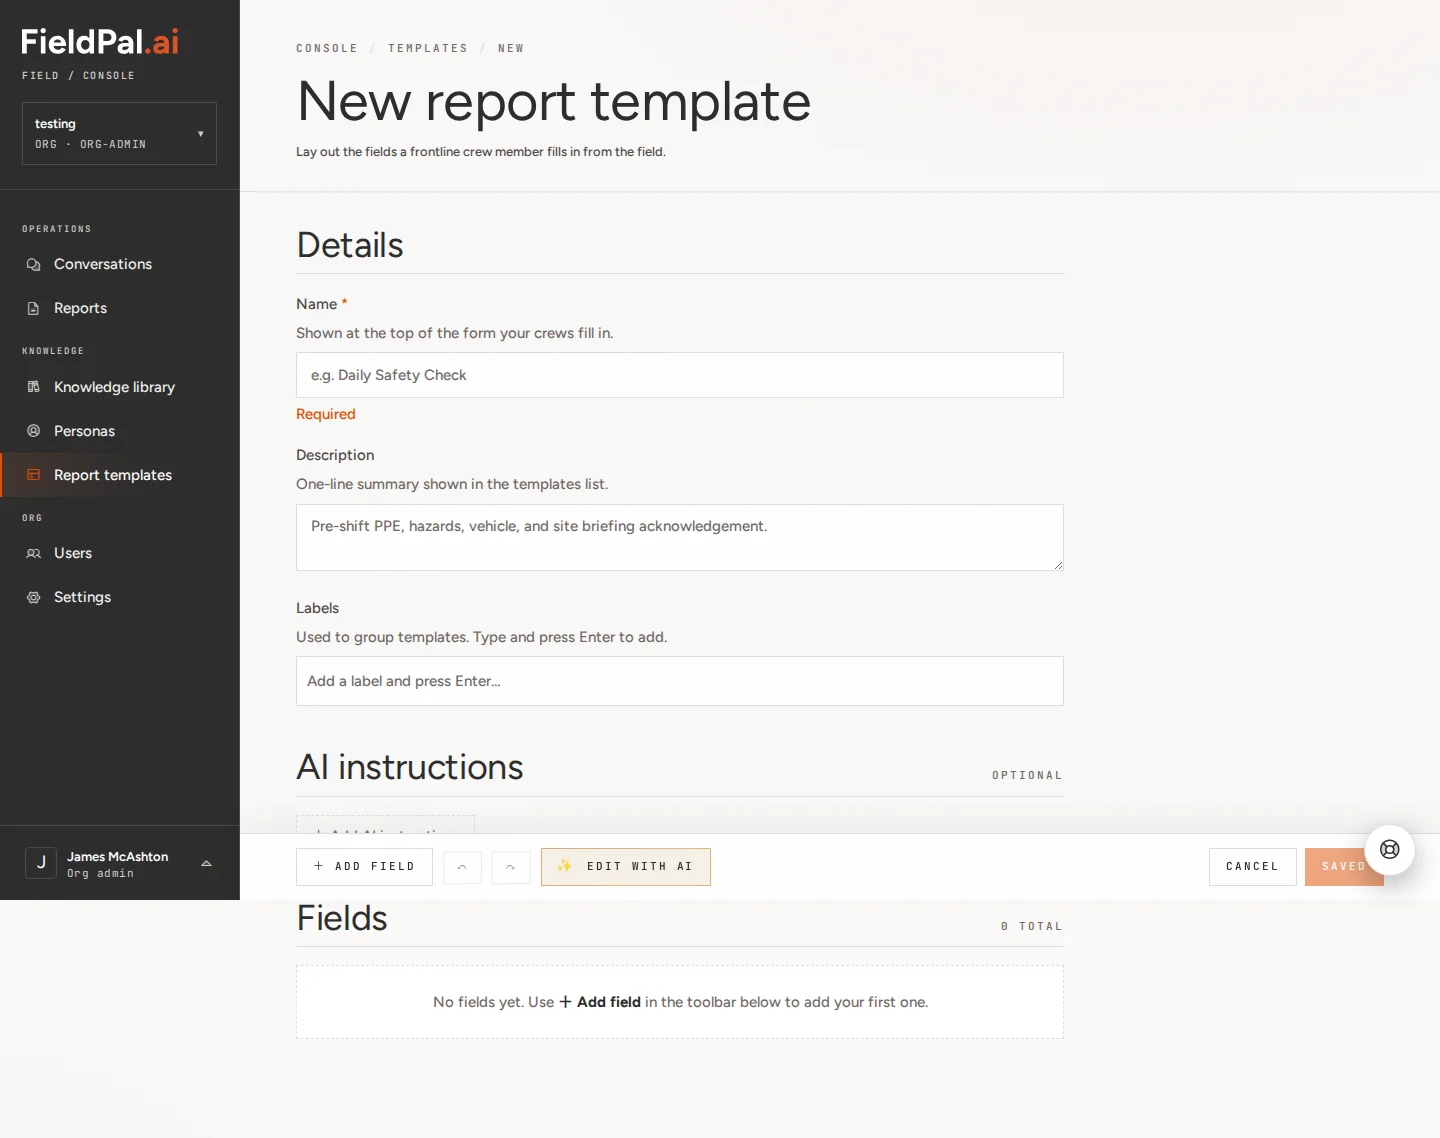Image resolution: width=1440 pixels, height=1138 pixels.
Task: Go to TEMPLATES breadcrumb
Action: (x=428, y=48)
